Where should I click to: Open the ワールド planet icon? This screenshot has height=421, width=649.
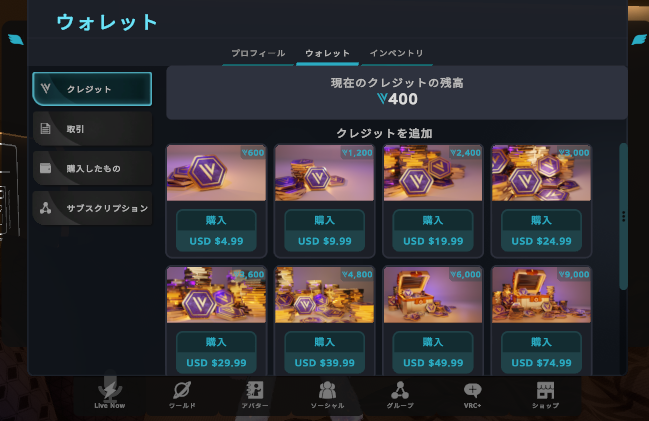tap(182, 390)
